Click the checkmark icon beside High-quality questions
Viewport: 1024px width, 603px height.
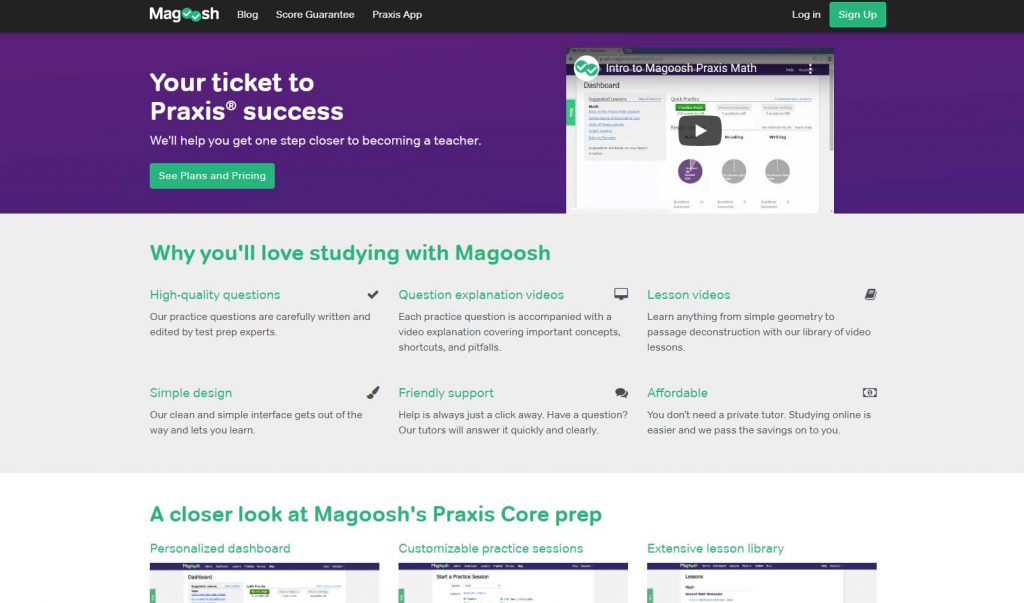(373, 295)
